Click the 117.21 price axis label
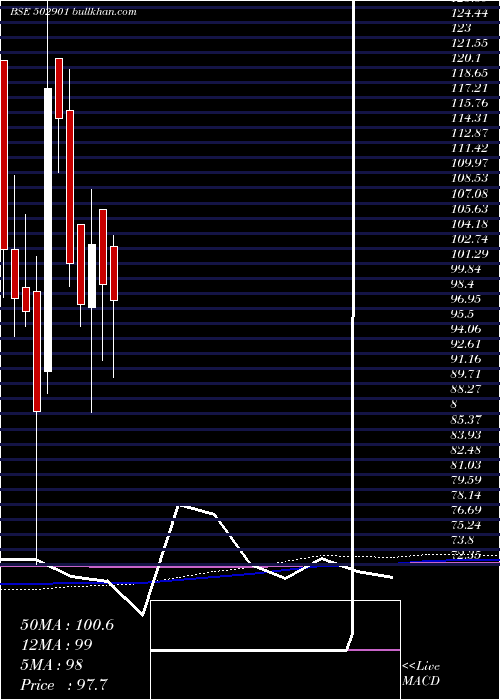 (x=469, y=88)
